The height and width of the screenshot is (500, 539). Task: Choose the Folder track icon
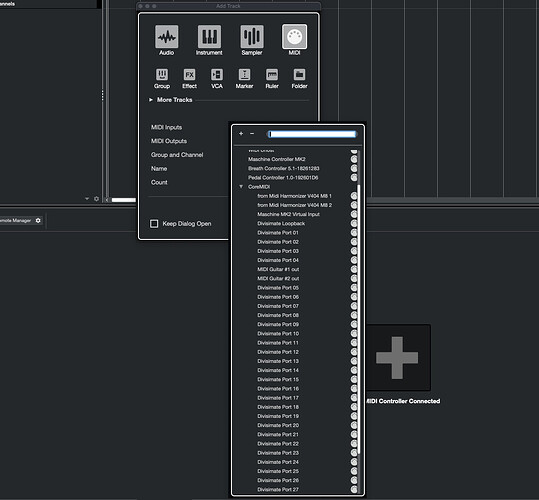coord(299,75)
